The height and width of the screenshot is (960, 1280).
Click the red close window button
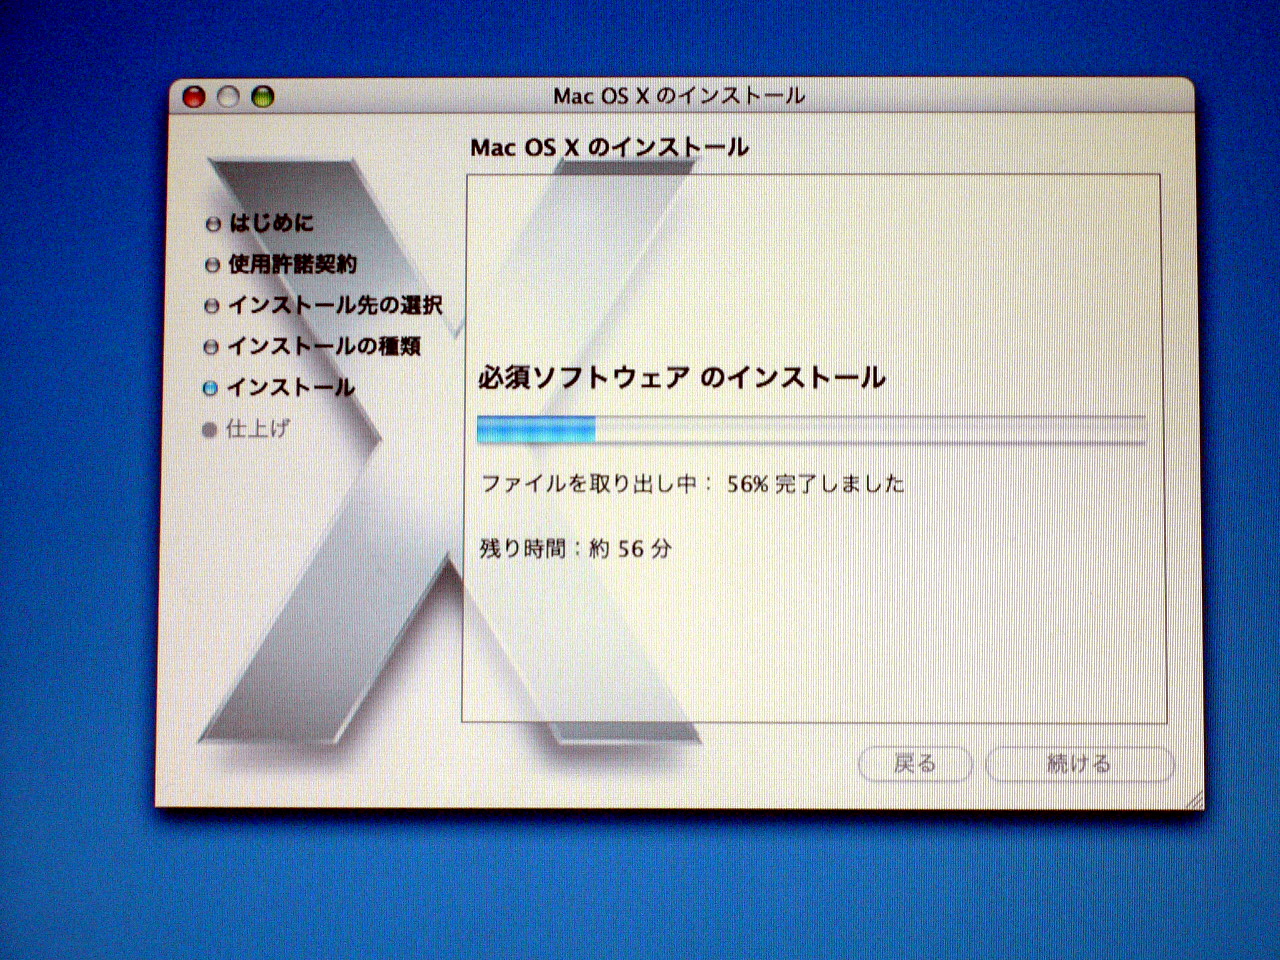tap(194, 96)
